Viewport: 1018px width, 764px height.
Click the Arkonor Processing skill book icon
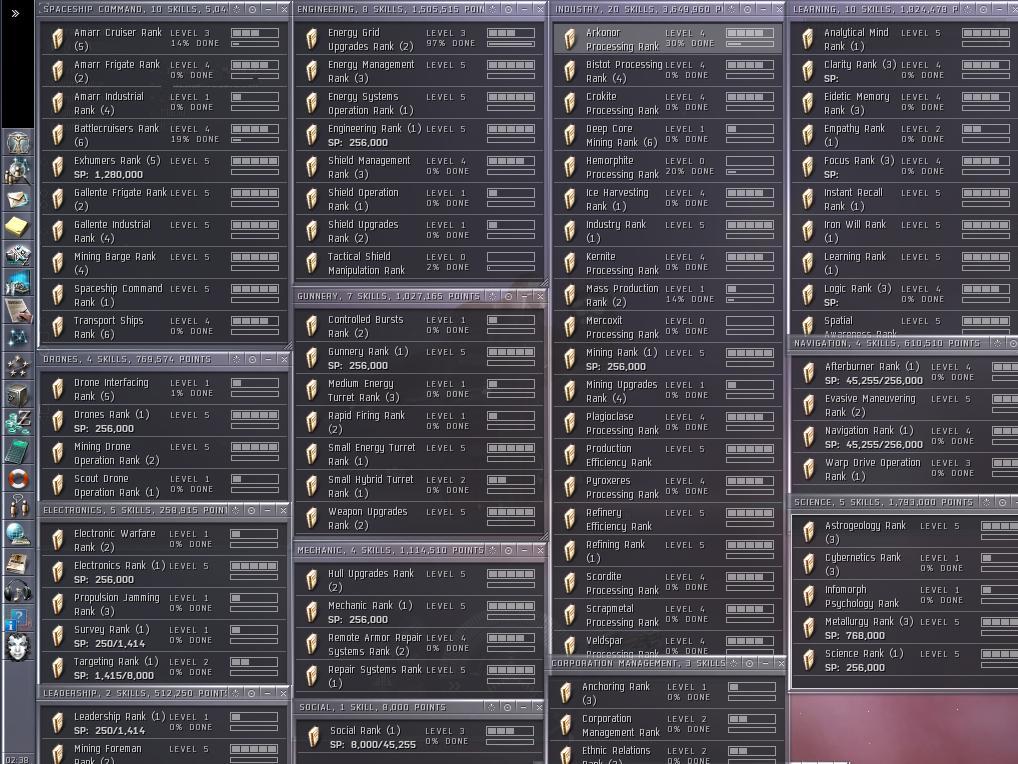(x=569, y=39)
